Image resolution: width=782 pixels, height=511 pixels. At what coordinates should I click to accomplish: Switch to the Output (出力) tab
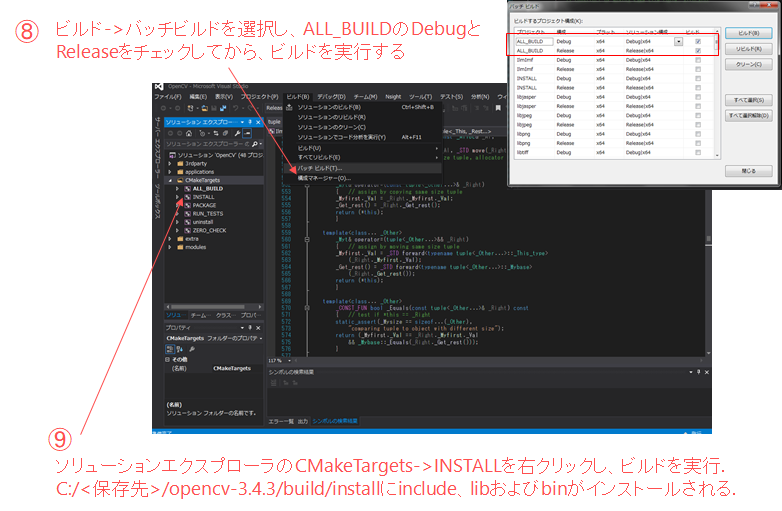tap(303, 421)
